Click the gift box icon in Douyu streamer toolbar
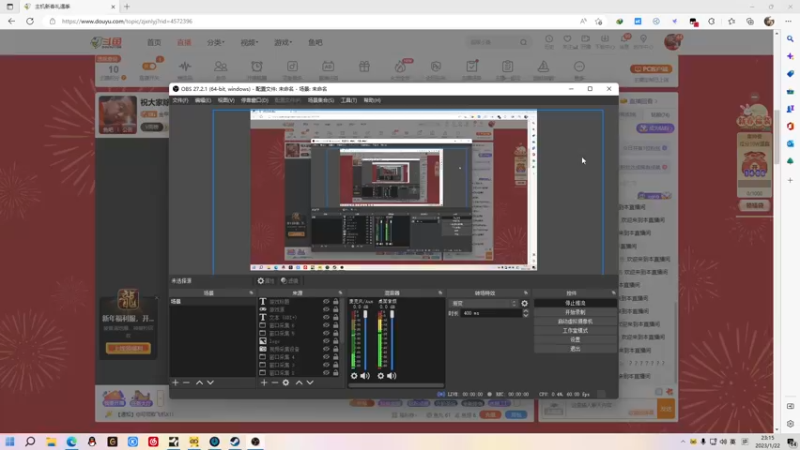800x450 pixels. pos(364,66)
